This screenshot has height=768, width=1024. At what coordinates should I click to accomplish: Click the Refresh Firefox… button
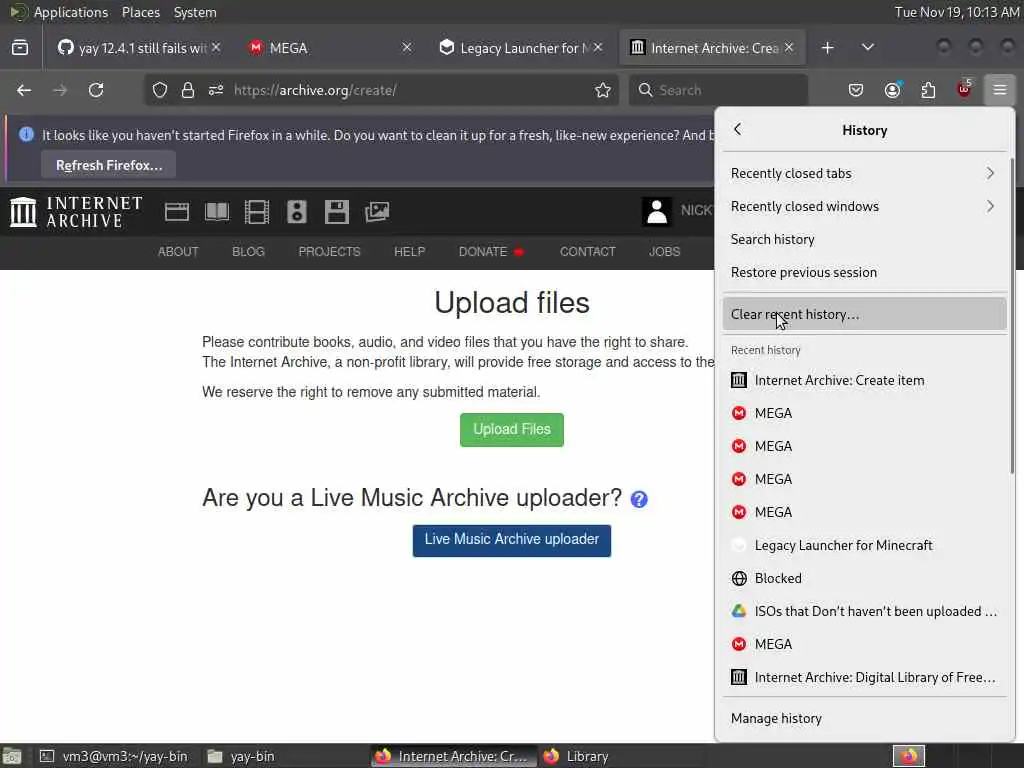(x=108, y=165)
